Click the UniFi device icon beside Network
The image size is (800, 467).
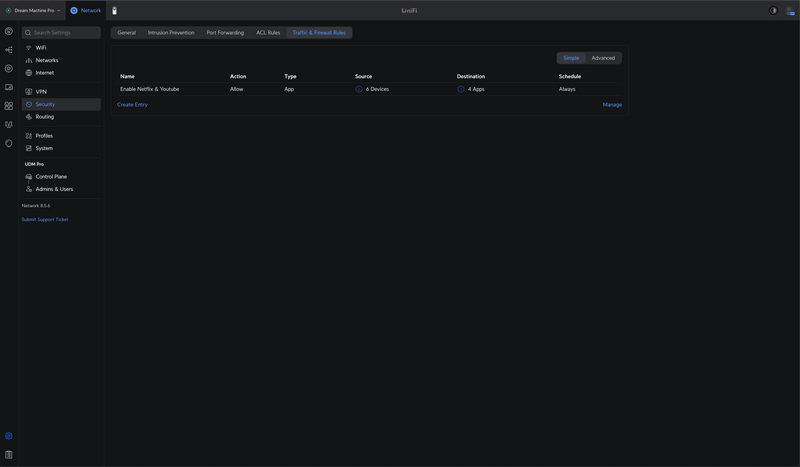[x=114, y=11]
